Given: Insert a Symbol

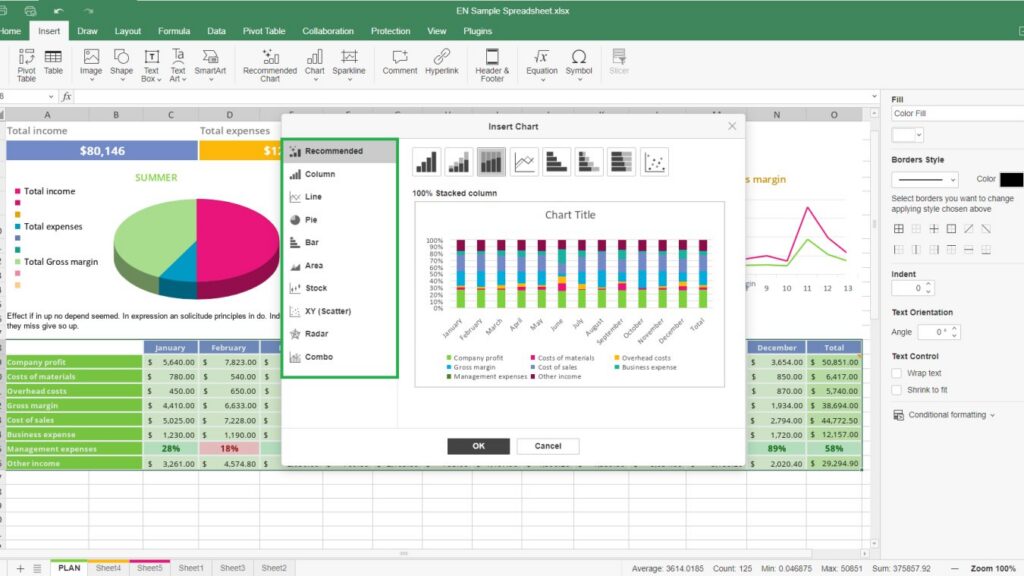Looking at the screenshot, I should point(579,64).
